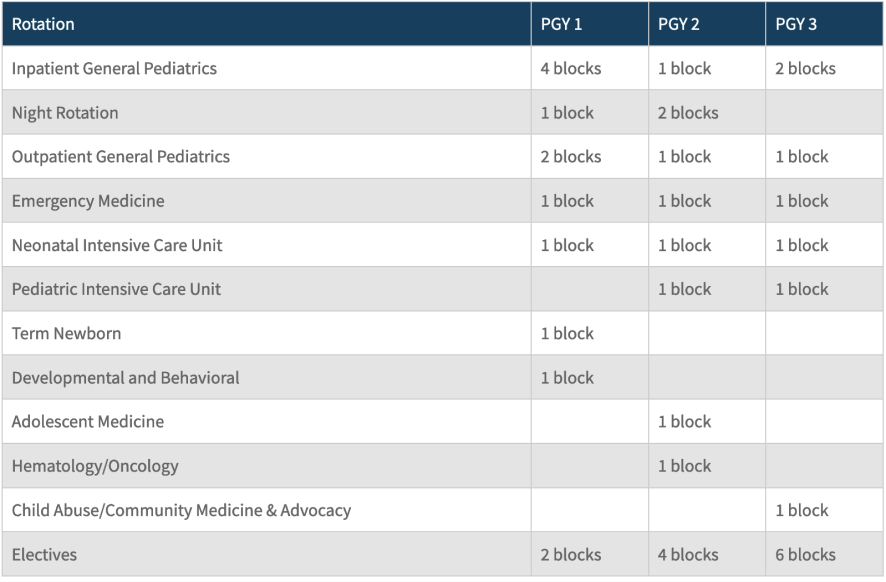Screen dimensions: 886x582
Task: Select Pediatric Intensive Care Unit label
Action: pos(116,289)
